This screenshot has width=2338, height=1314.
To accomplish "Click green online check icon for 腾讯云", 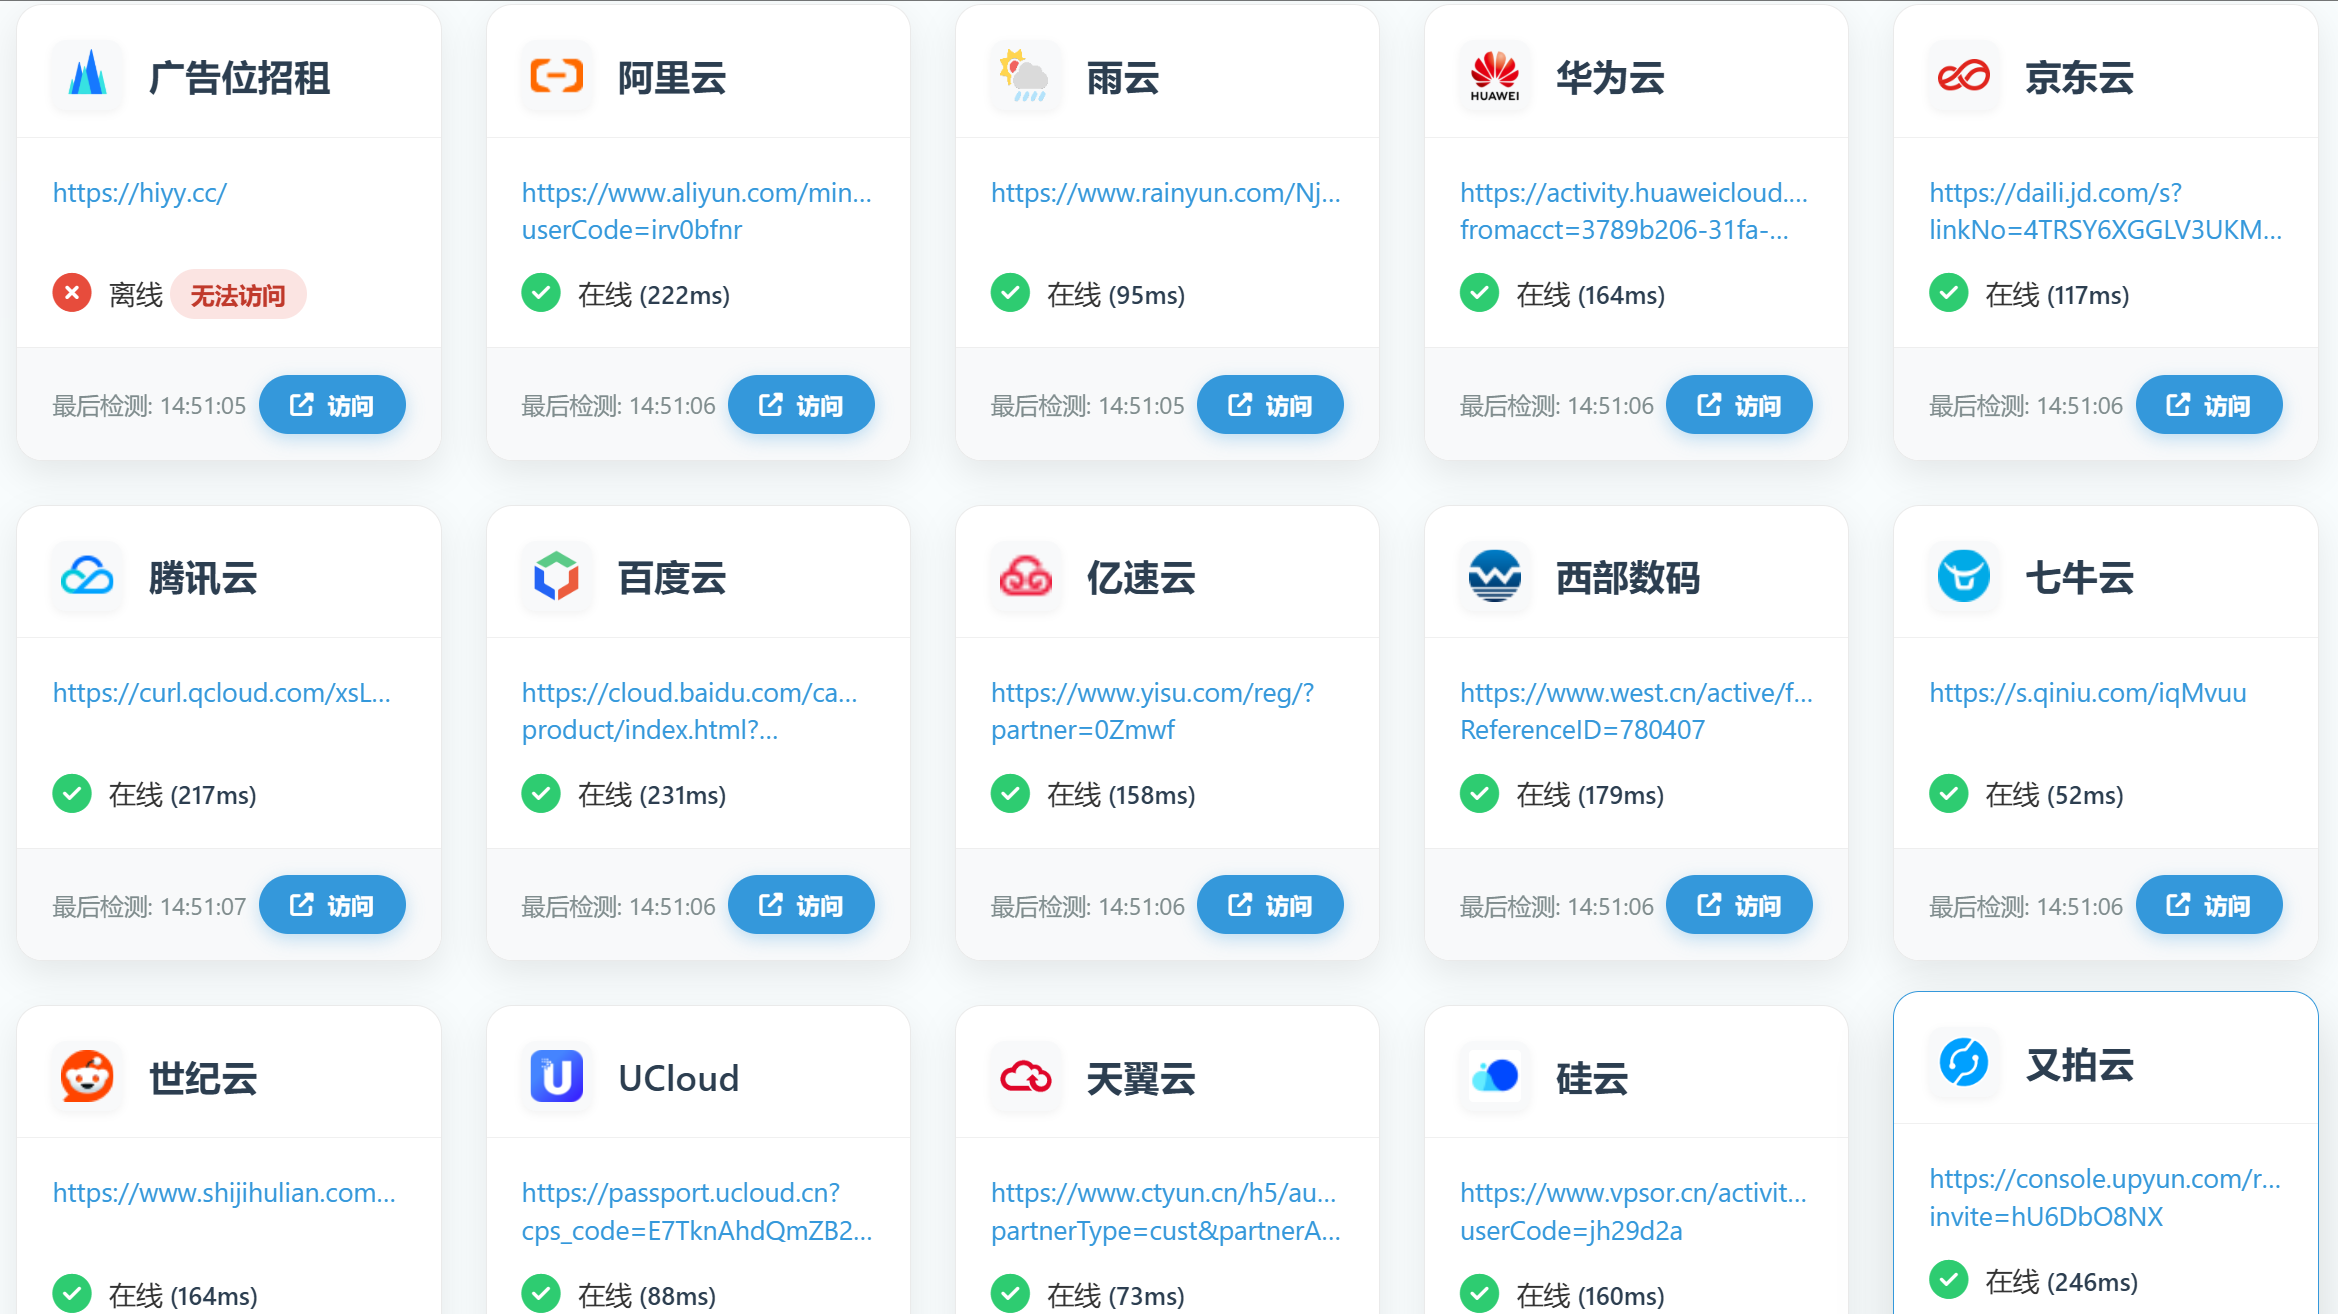I will coord(72,794).
